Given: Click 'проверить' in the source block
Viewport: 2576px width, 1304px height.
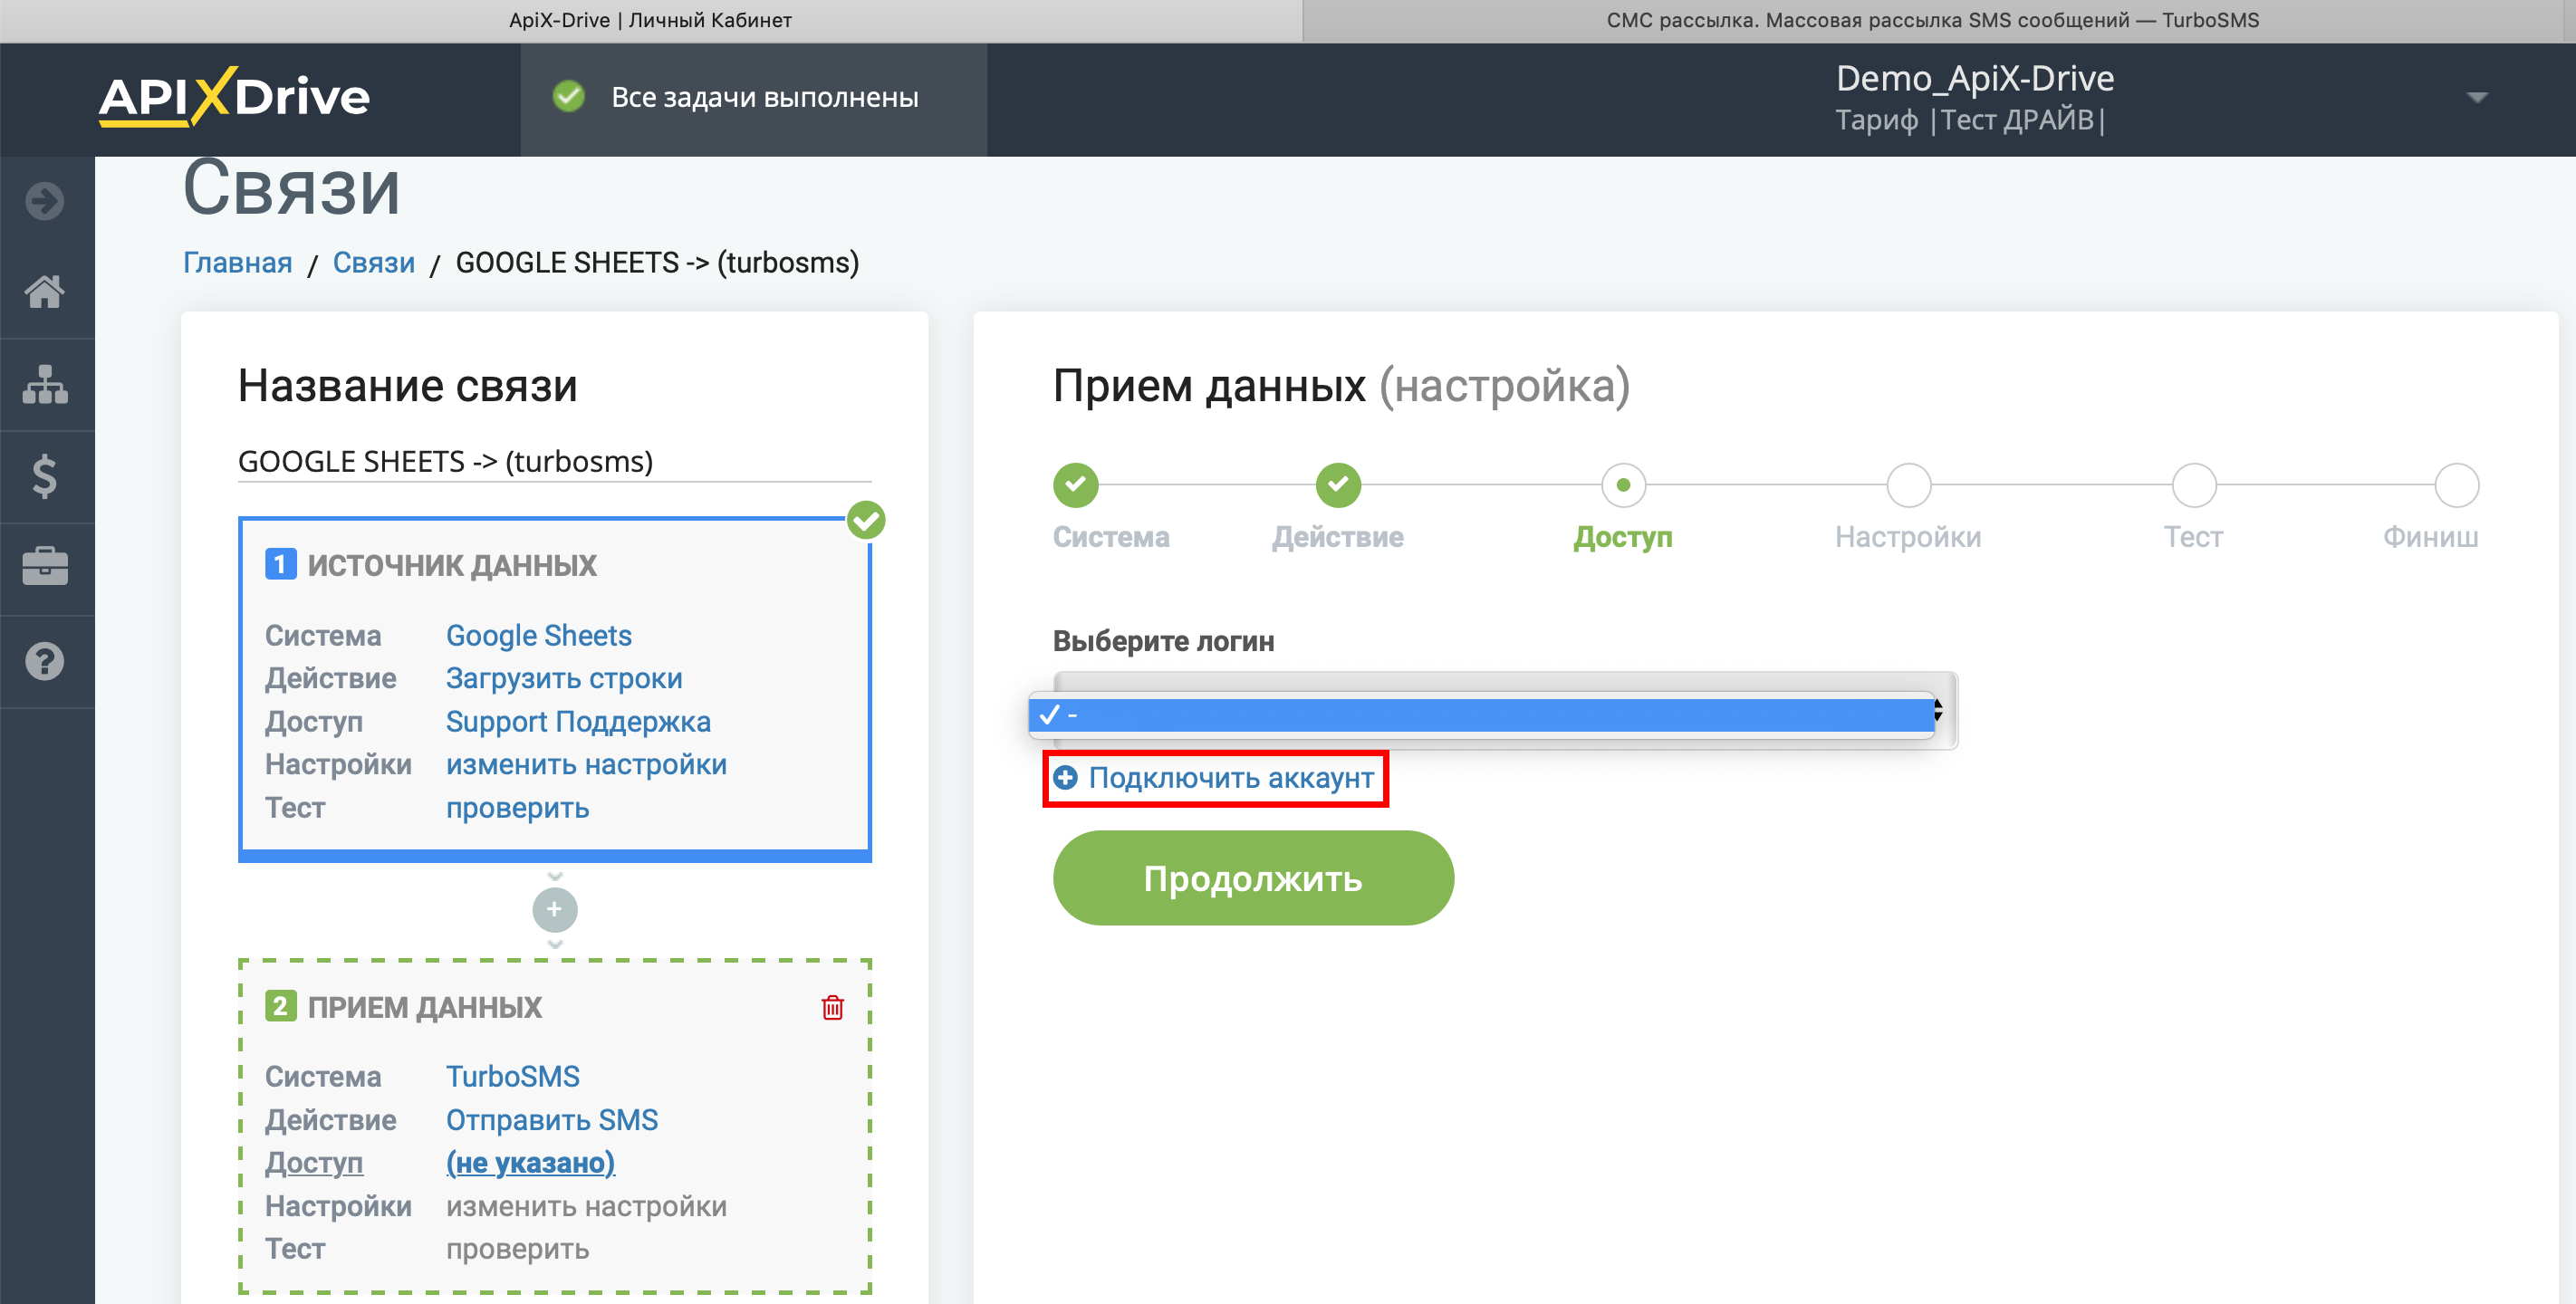Looking at the screenshot, I should tap(517, 807).
